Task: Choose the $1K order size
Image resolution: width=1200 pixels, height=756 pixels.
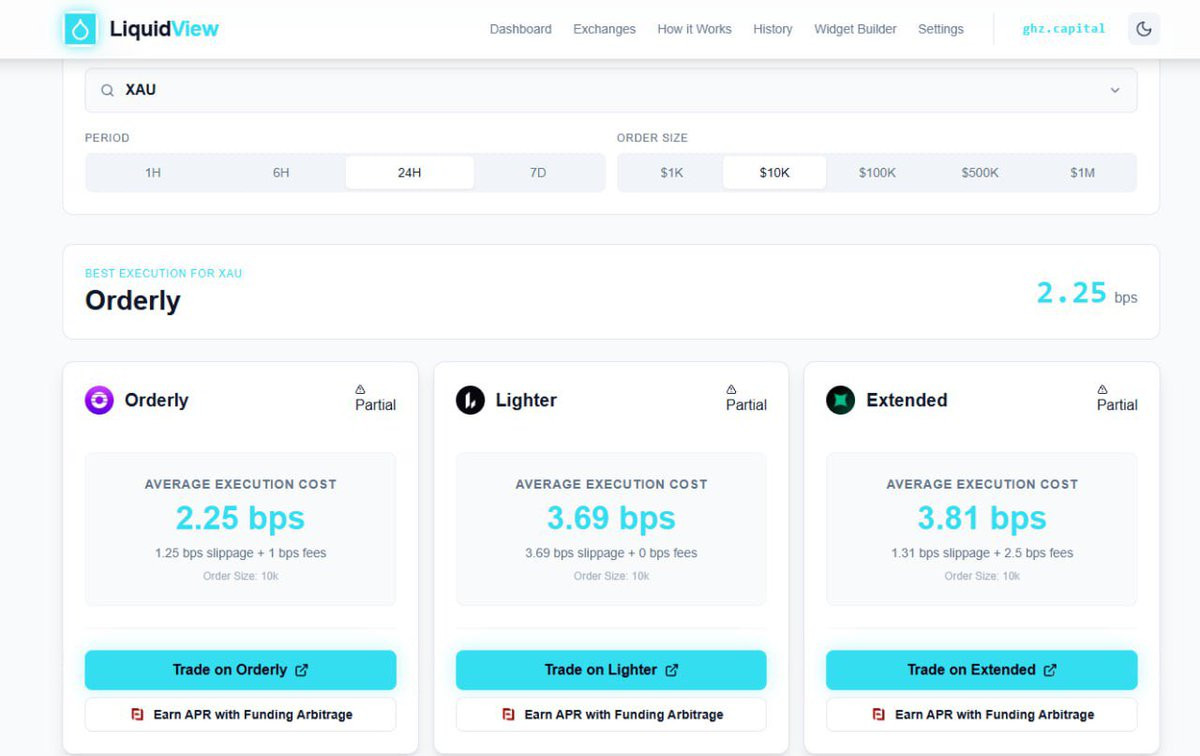Action: (672, 173)
